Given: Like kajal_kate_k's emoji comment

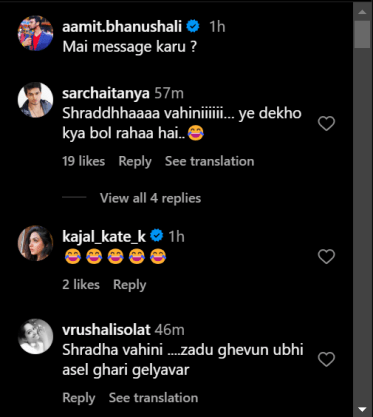Looking at the screenshot, I should pyautogui.click(x=326, y=257).
